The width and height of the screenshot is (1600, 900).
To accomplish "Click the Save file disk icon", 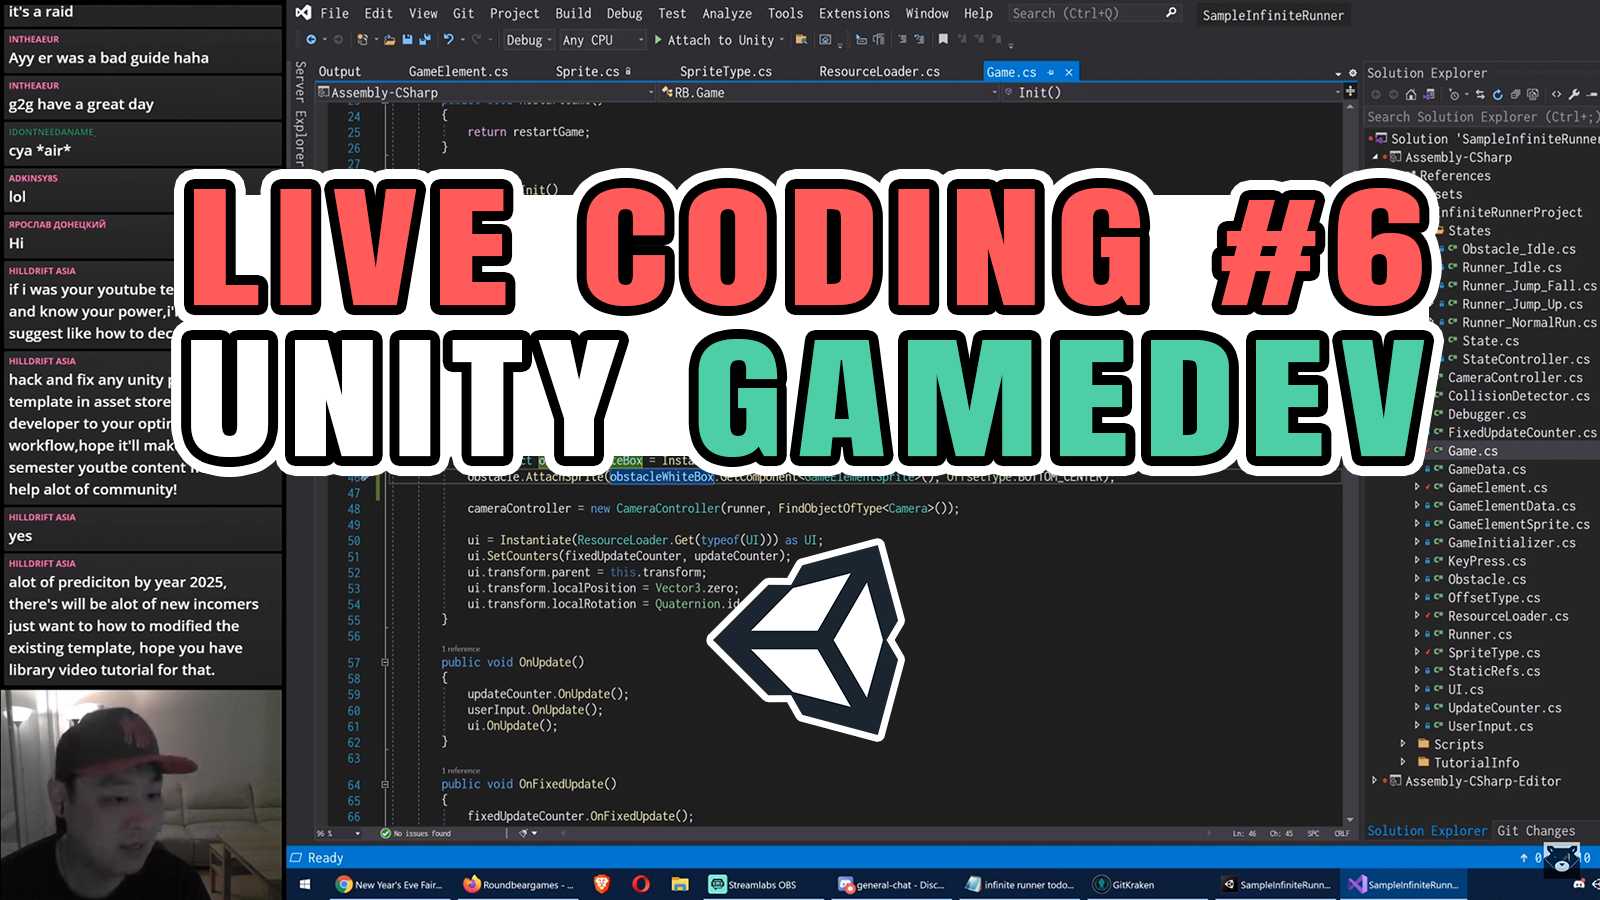I will click(x=407, y=40).
